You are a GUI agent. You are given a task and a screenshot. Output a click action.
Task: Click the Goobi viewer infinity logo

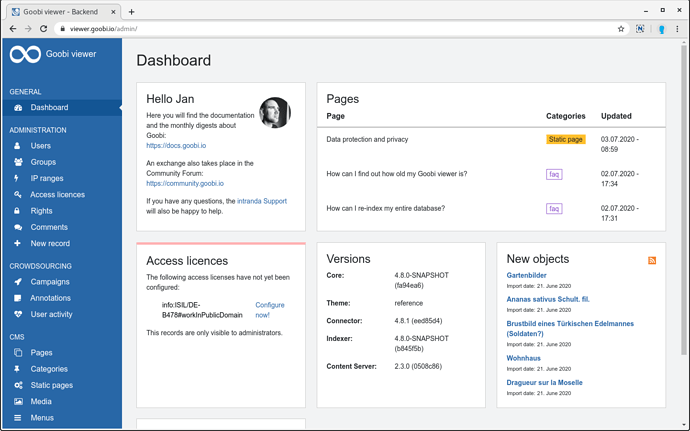(x=25, y=55)
